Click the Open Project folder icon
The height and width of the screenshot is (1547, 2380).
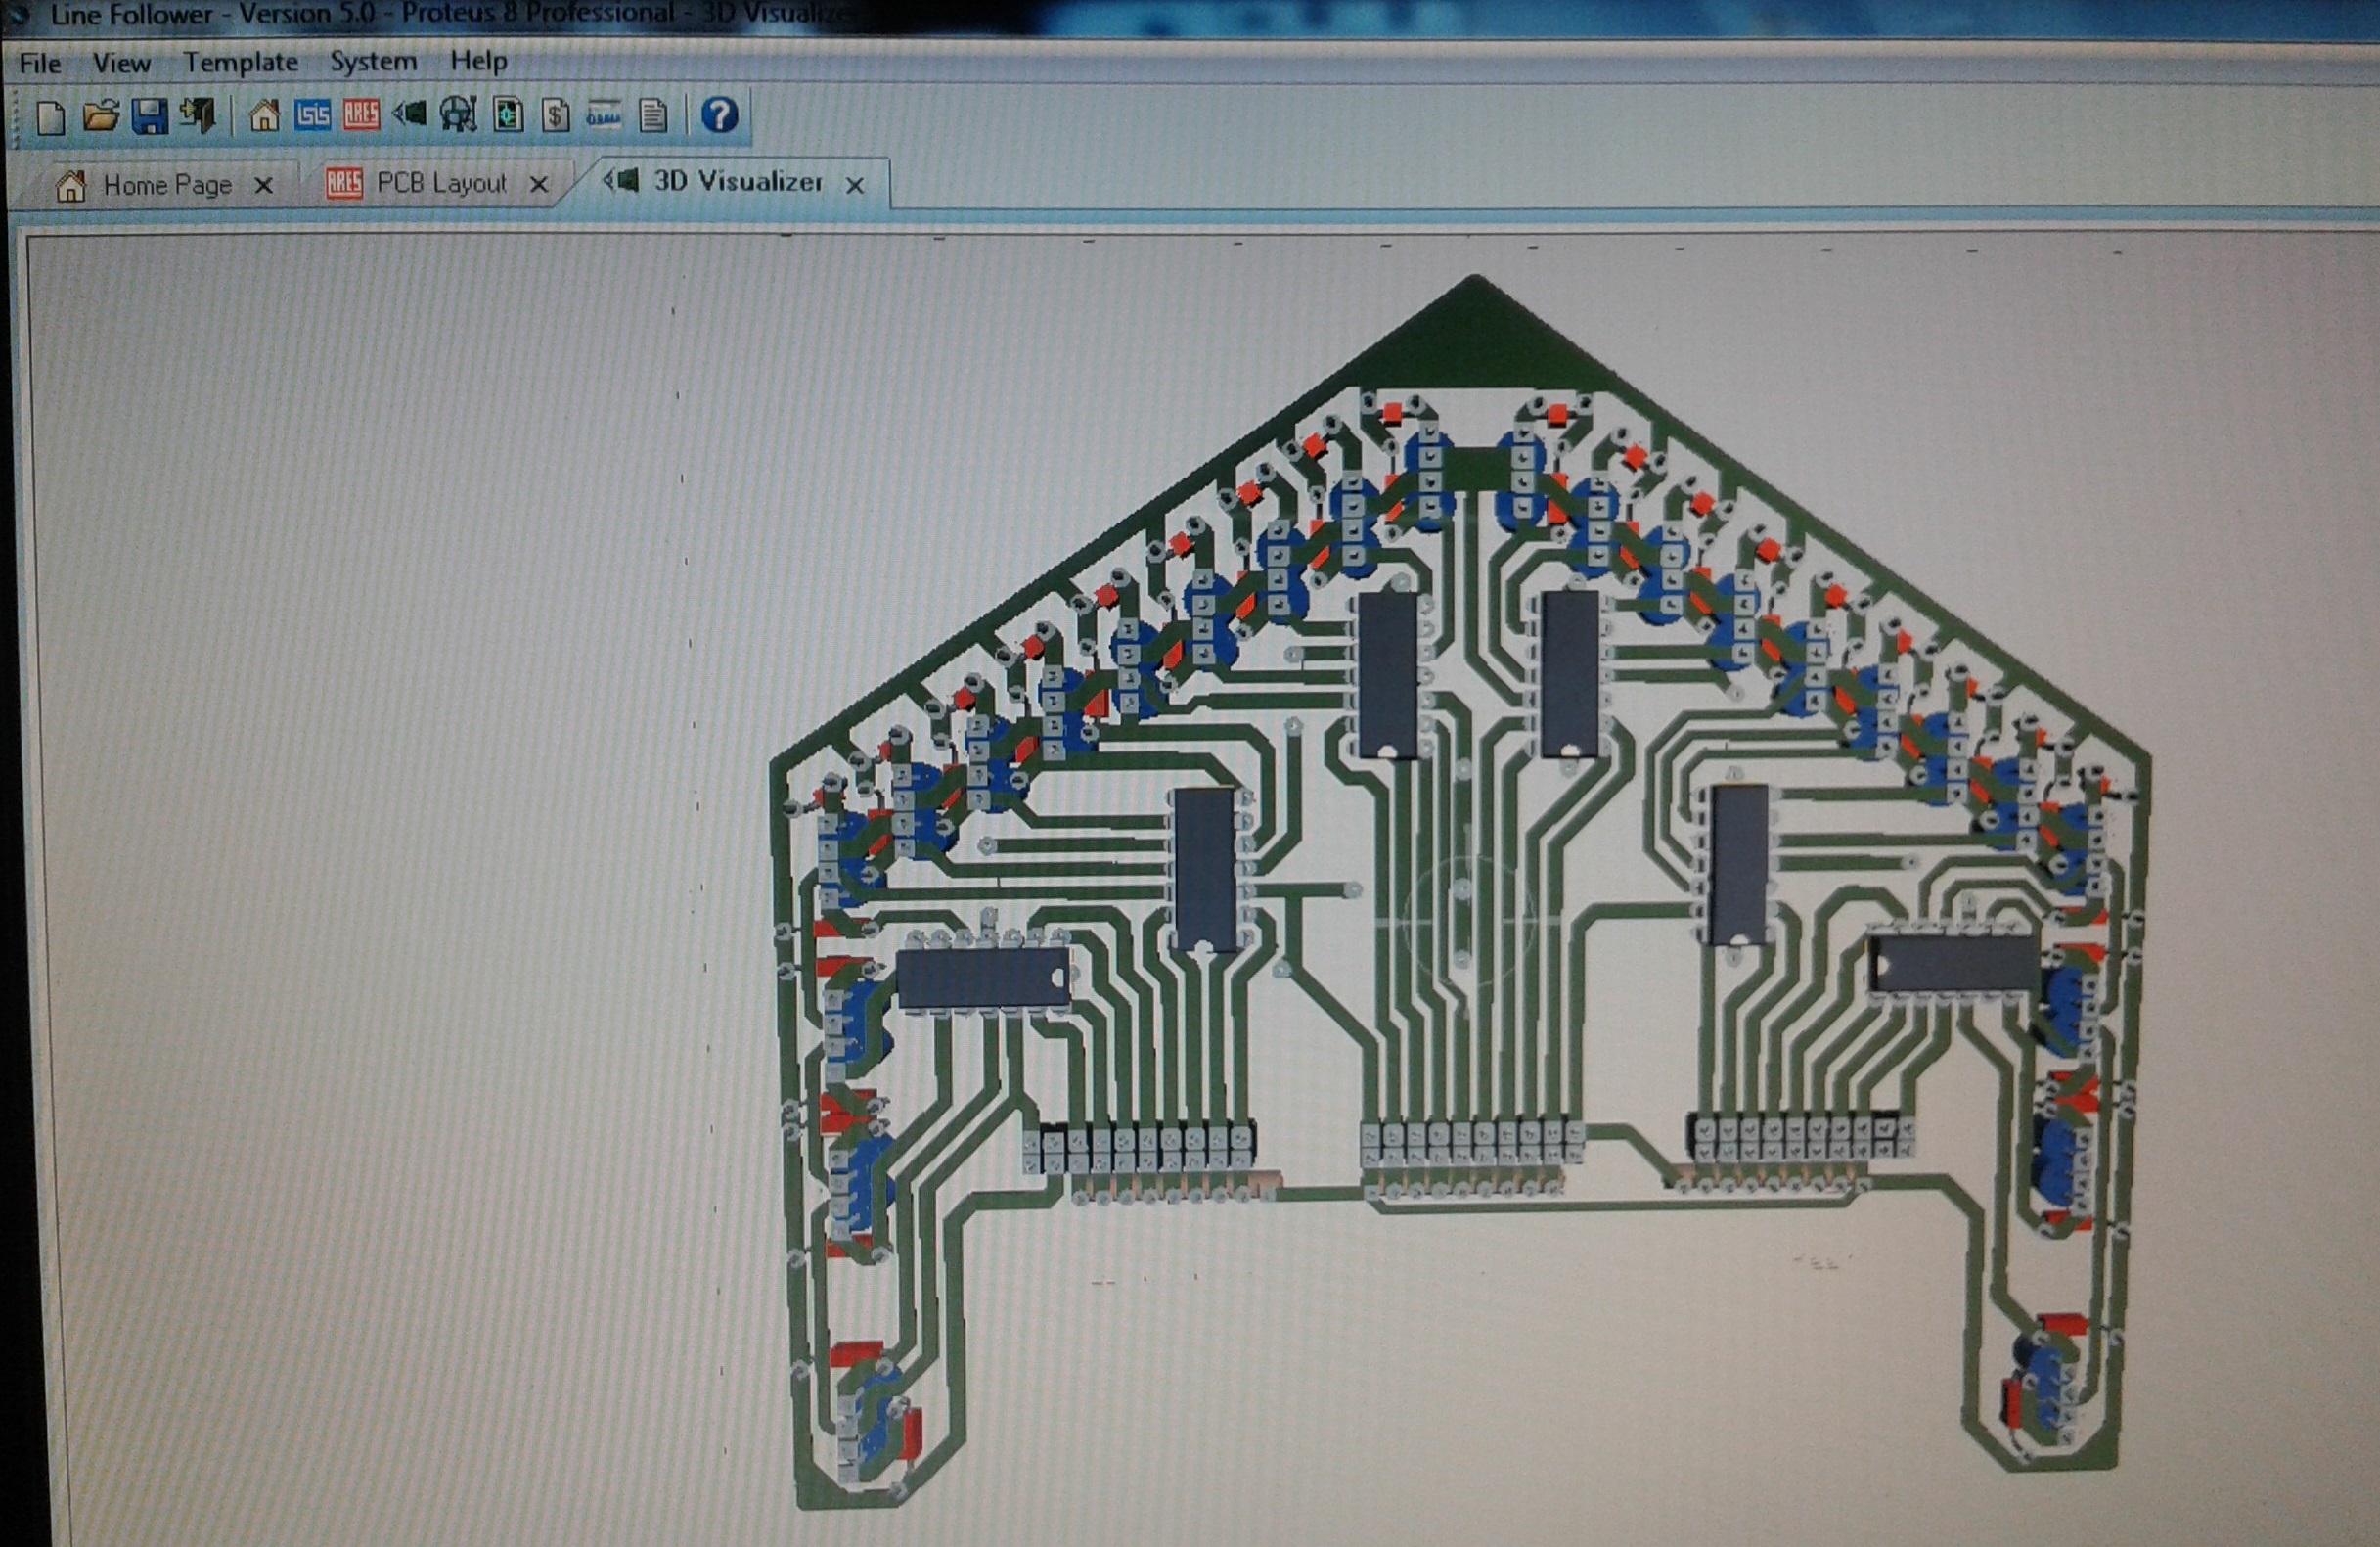103,117
